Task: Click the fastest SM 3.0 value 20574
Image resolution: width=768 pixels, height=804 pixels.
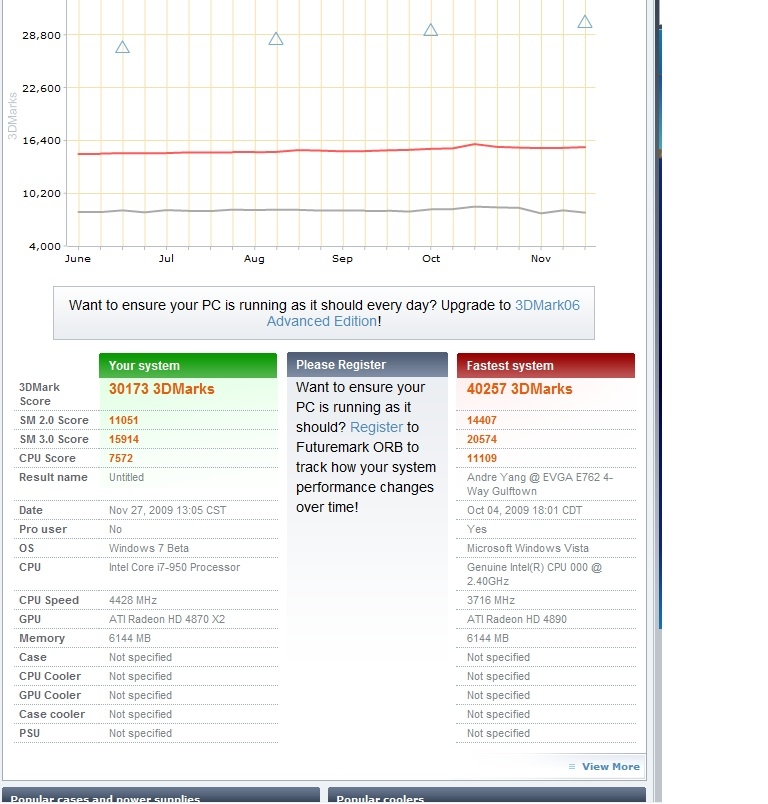Action: pos(481,439)
